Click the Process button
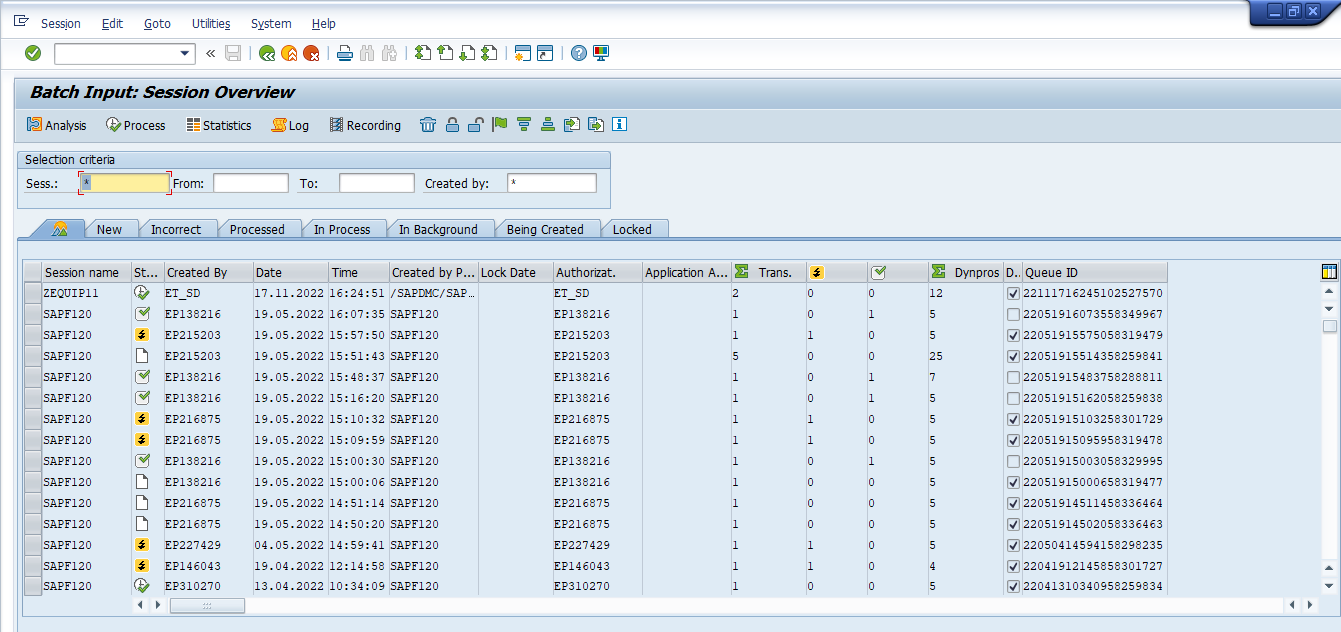The height and width of the screenshot is (632, 1341). coord(135,125)
